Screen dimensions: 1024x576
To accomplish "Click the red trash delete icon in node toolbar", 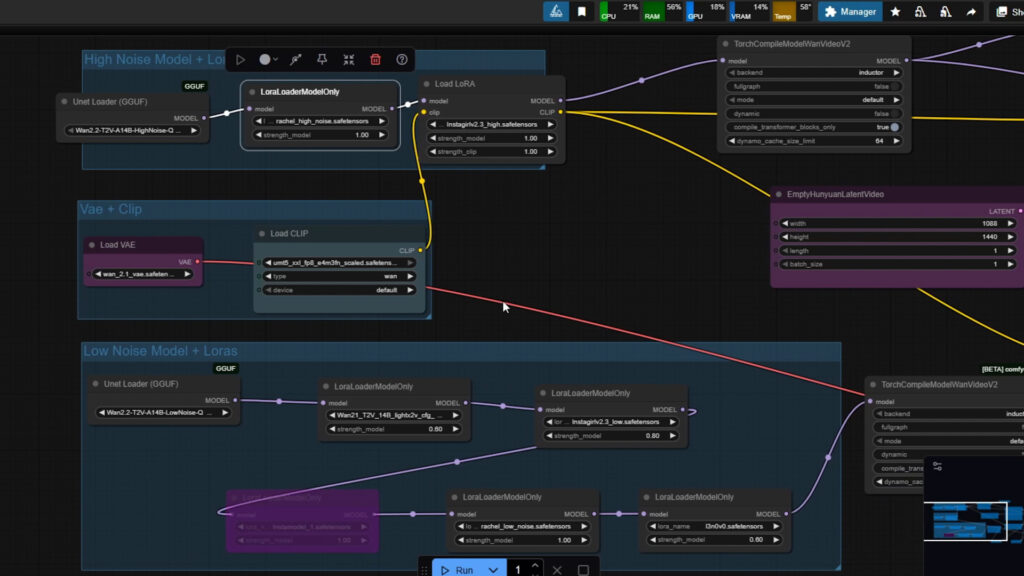I will point(375,60).
